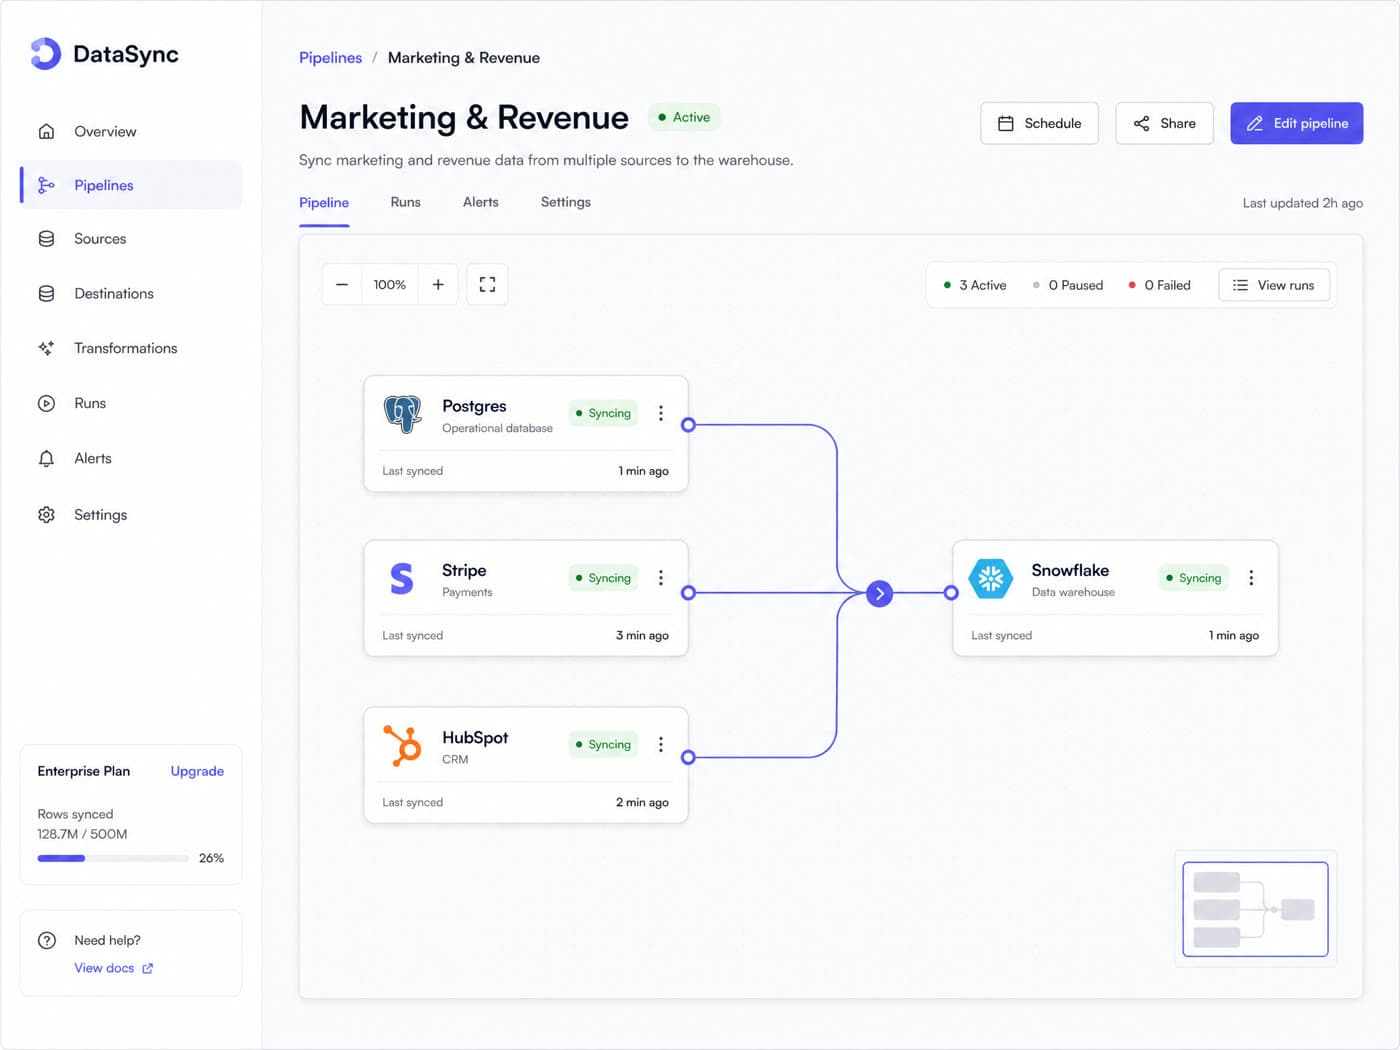Navigate to Transformations in the sidebar

tap(131, 348)
